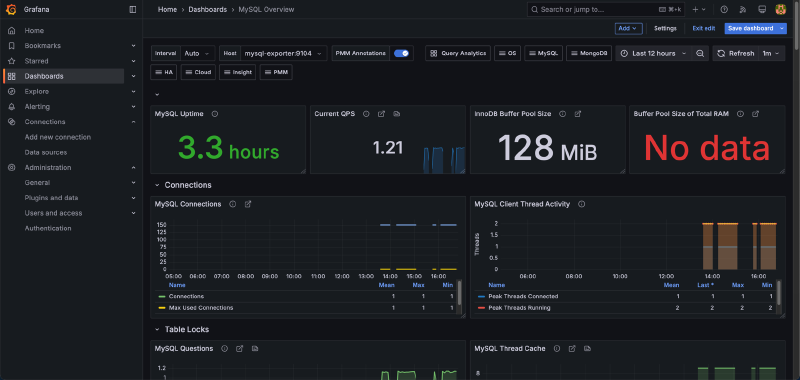The width and height of the screenshot is (800, 380).
Task: Sort legend by Mean in MySQL Connections
Action: point(387,285)
